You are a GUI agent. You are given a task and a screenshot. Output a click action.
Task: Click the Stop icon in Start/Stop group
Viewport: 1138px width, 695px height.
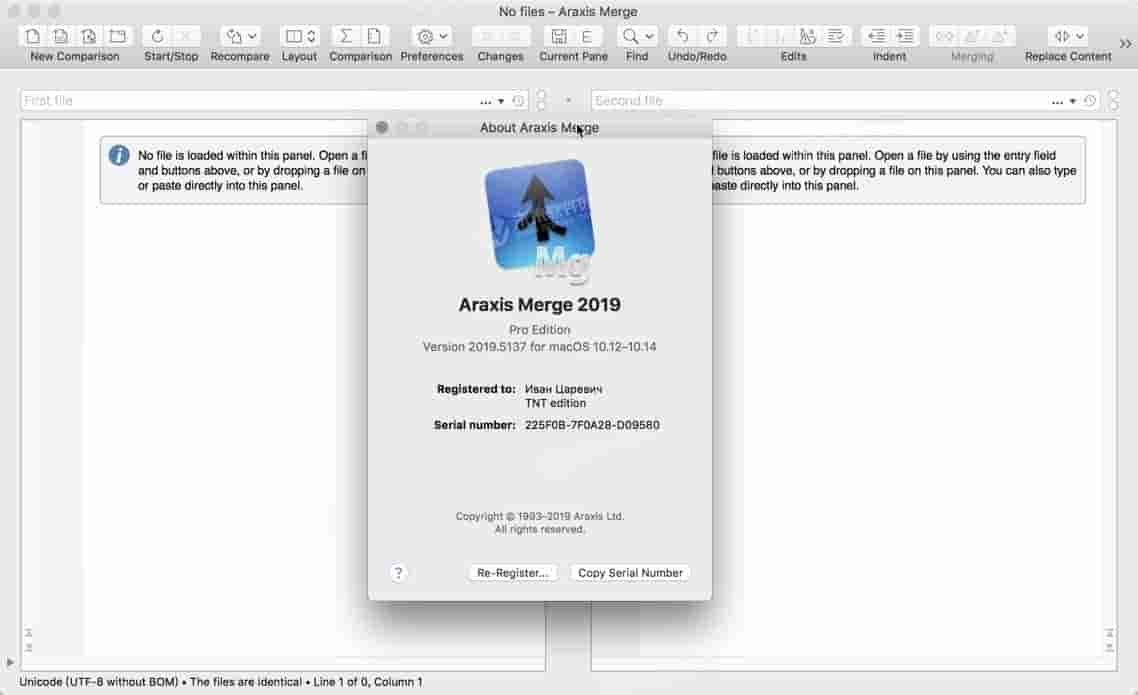coord(186,36)
